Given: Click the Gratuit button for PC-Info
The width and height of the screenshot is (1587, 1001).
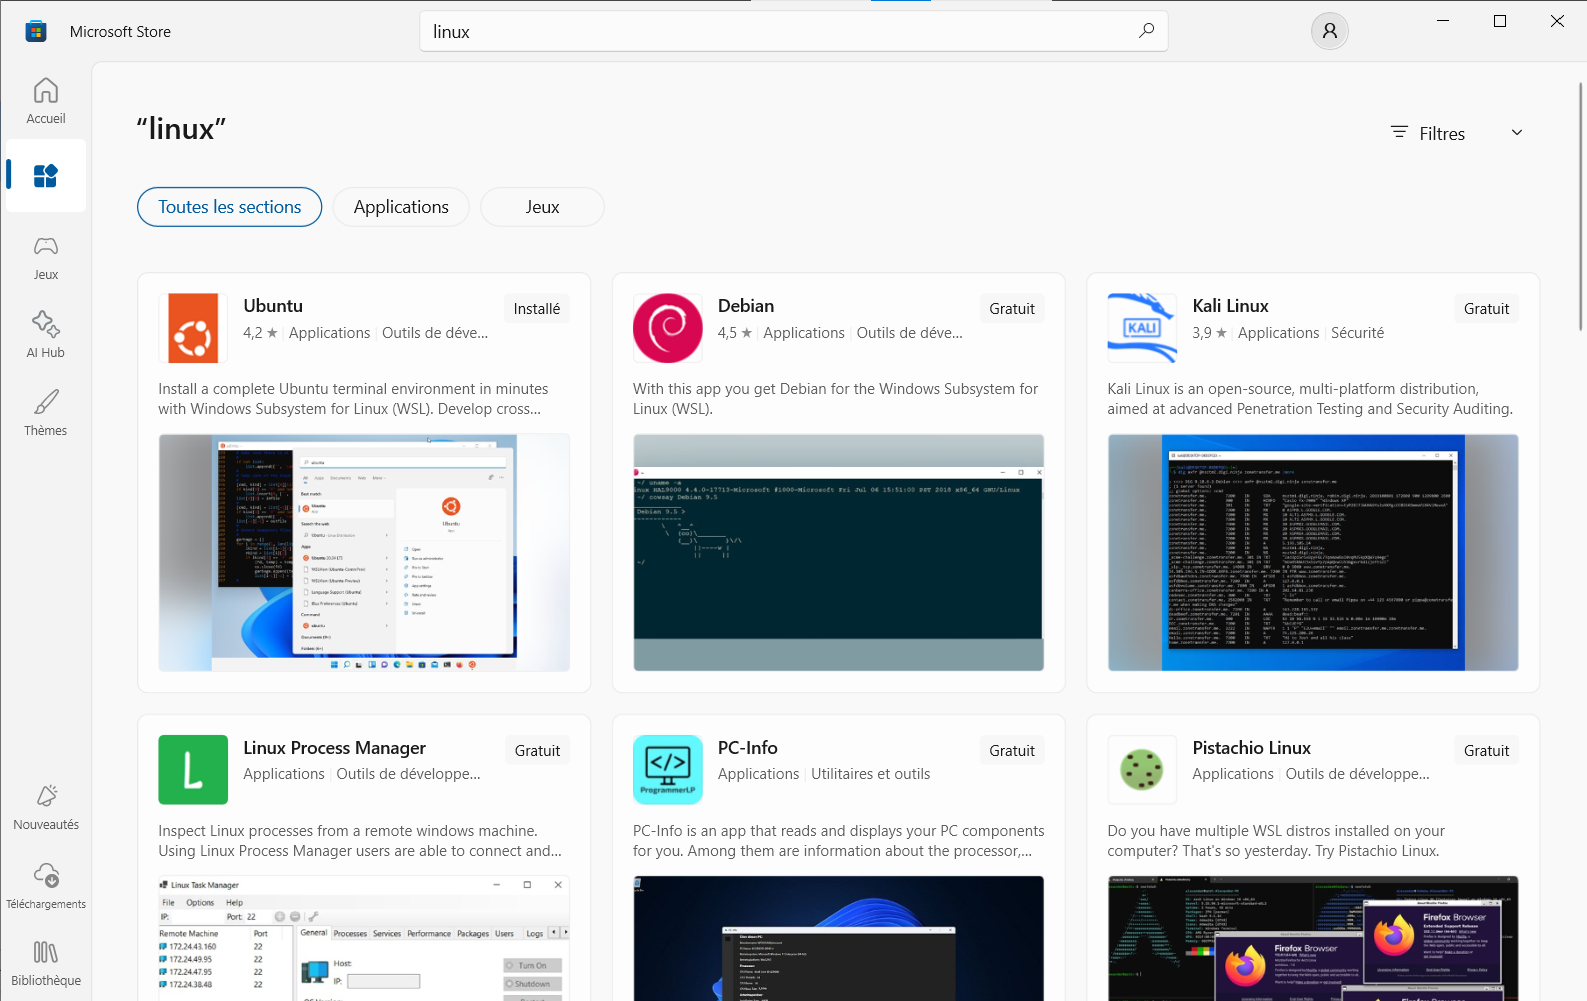Looking at the screenshot, I should click(1012, 751).
